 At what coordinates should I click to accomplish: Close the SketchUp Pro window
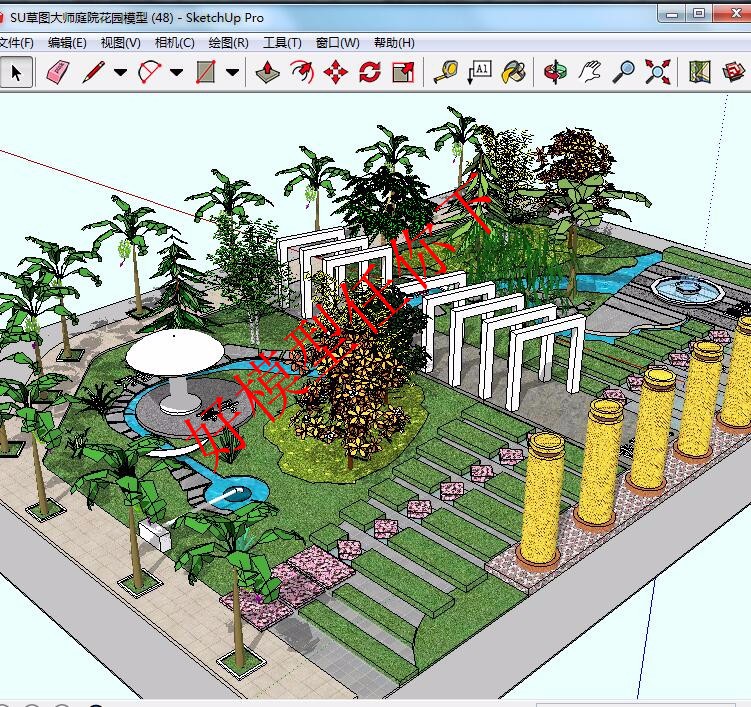click(734, 13)
